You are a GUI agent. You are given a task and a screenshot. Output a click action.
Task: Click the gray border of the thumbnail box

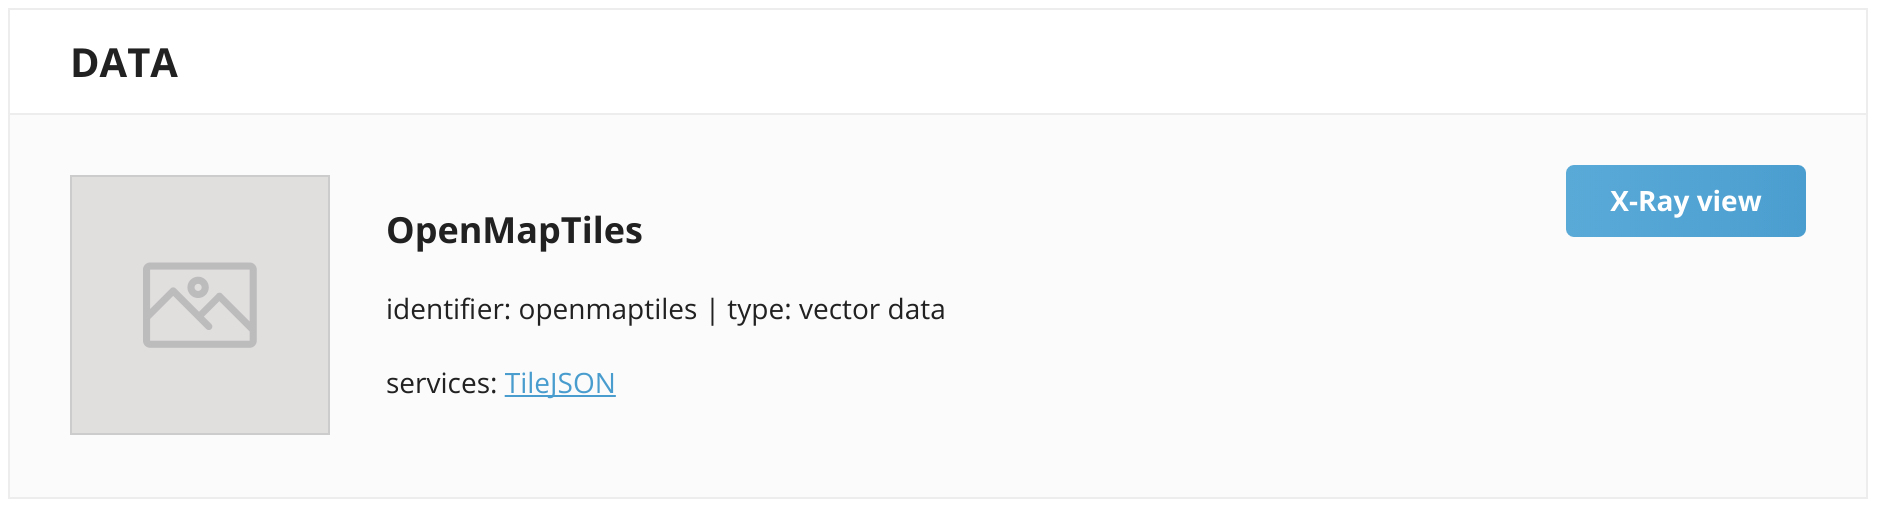[x=71, y=305]
